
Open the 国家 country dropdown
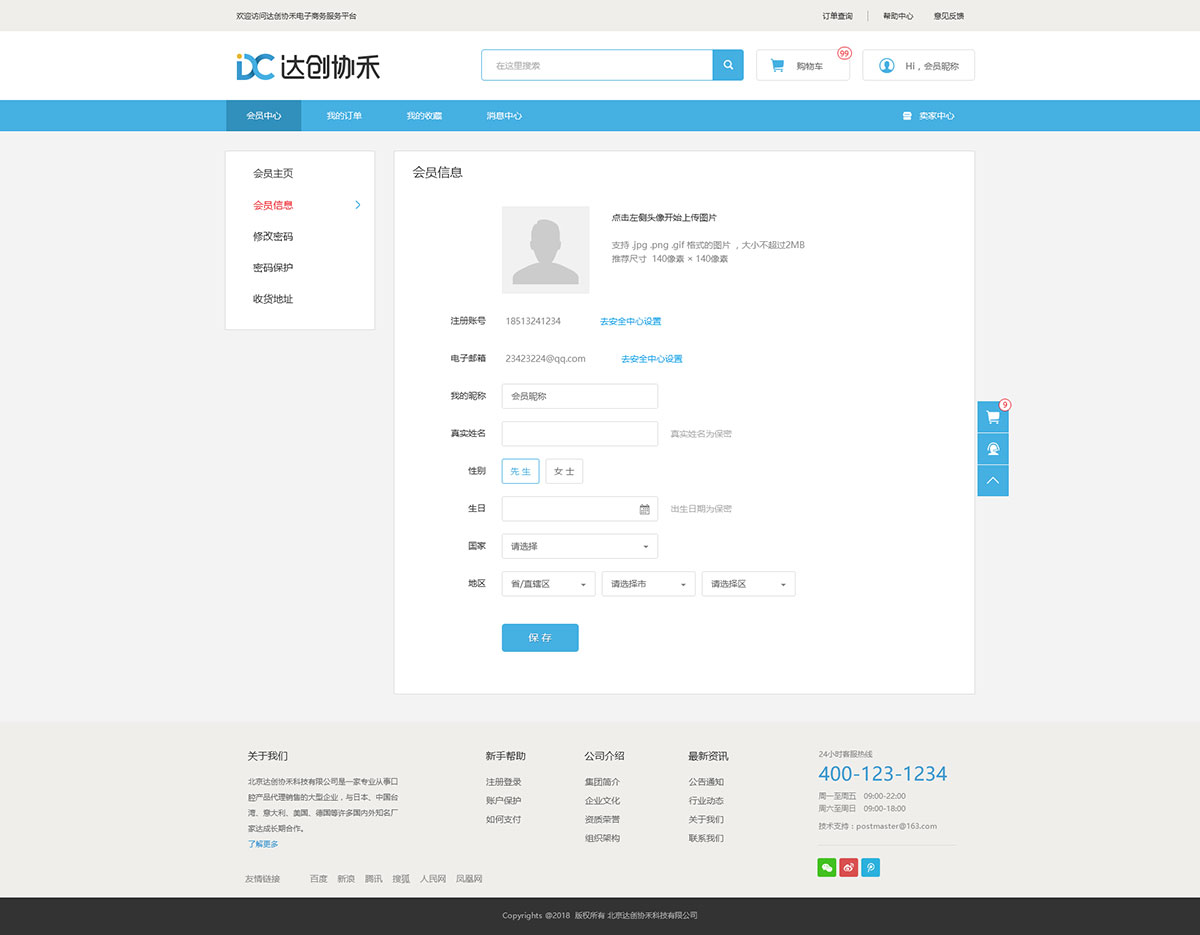tap(579, 545)
